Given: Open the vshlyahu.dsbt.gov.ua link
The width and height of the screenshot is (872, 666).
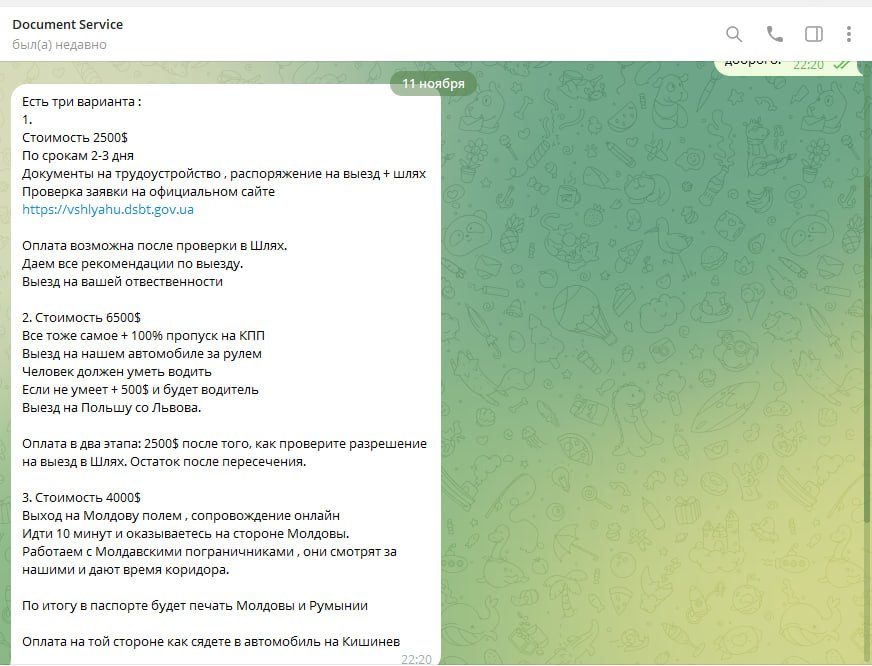Looking at the screenshot, I should [108, 210].
